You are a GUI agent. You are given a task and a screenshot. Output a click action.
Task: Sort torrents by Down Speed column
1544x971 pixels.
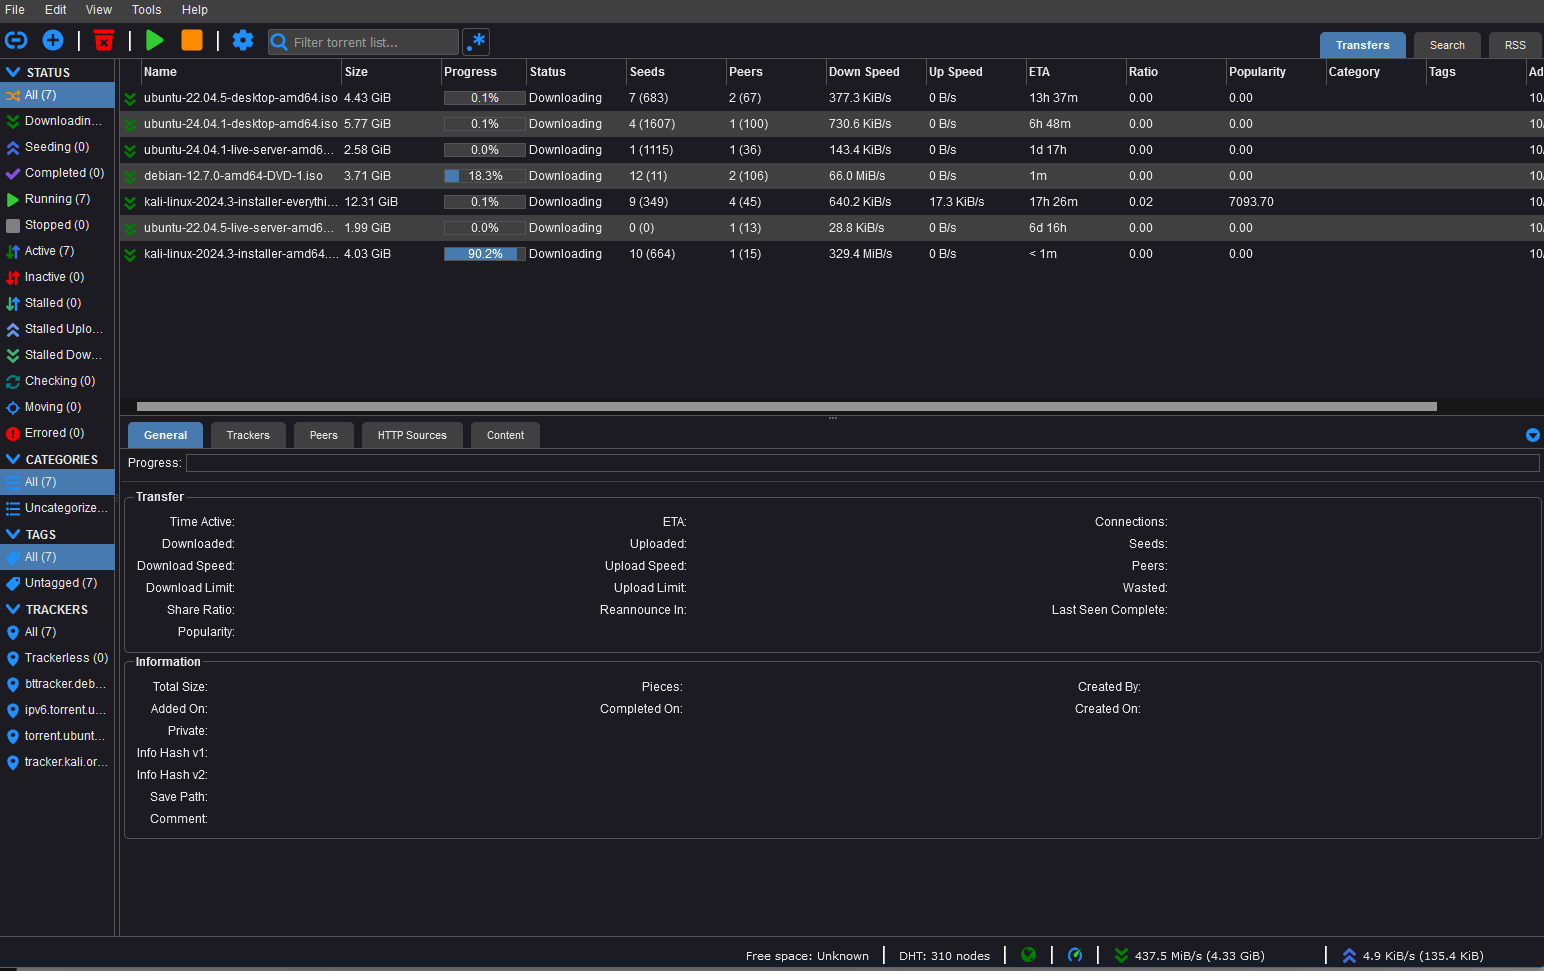pyautogui.click(x=876, y=72)
